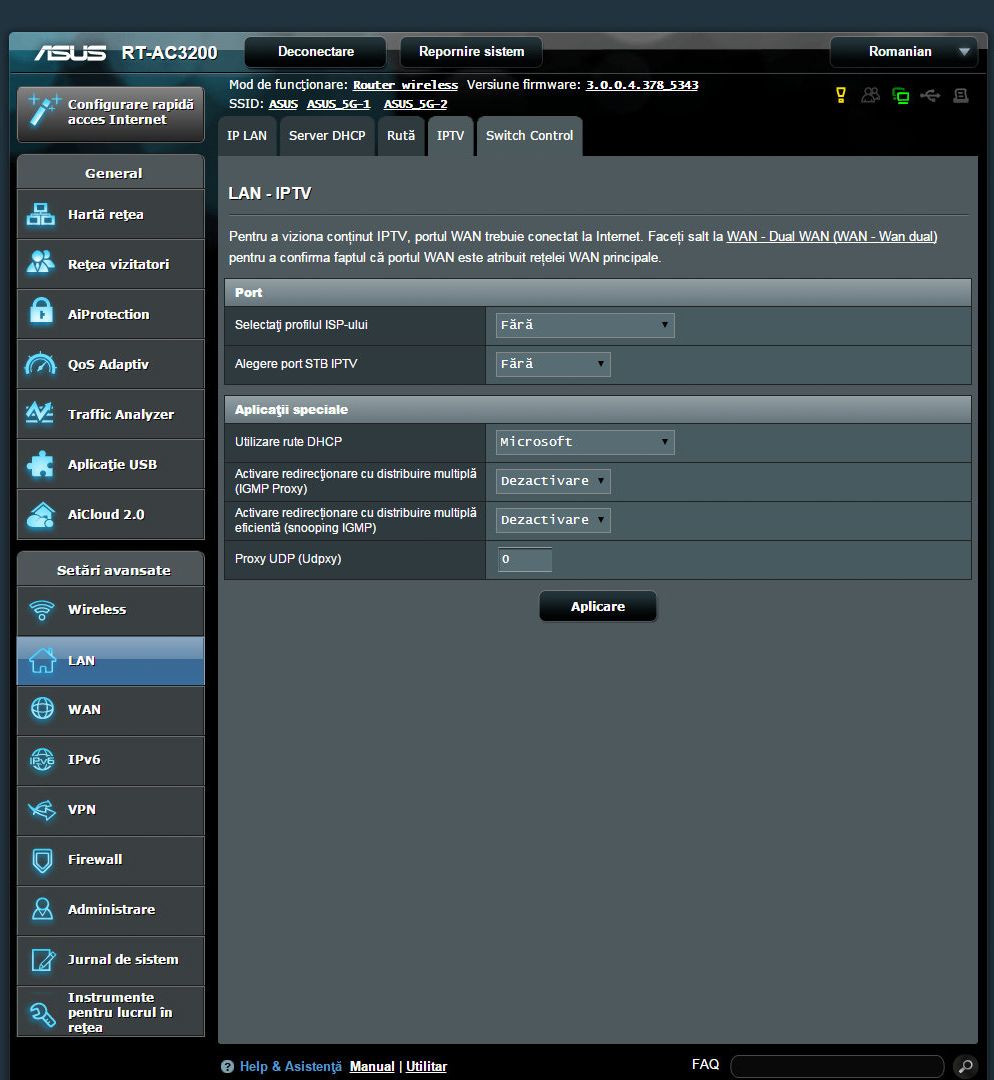Open the Utilizare rute DHCP dropdown

[585, 442]
